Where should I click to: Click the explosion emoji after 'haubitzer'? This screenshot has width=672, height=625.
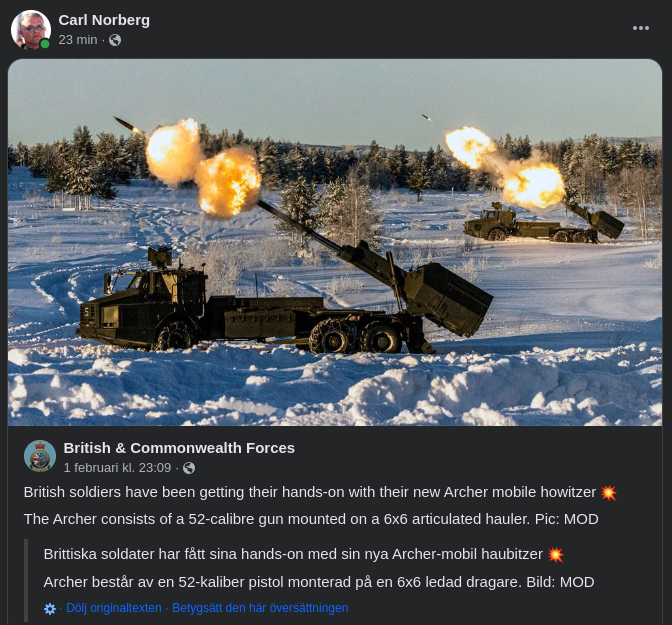(555, 555)
